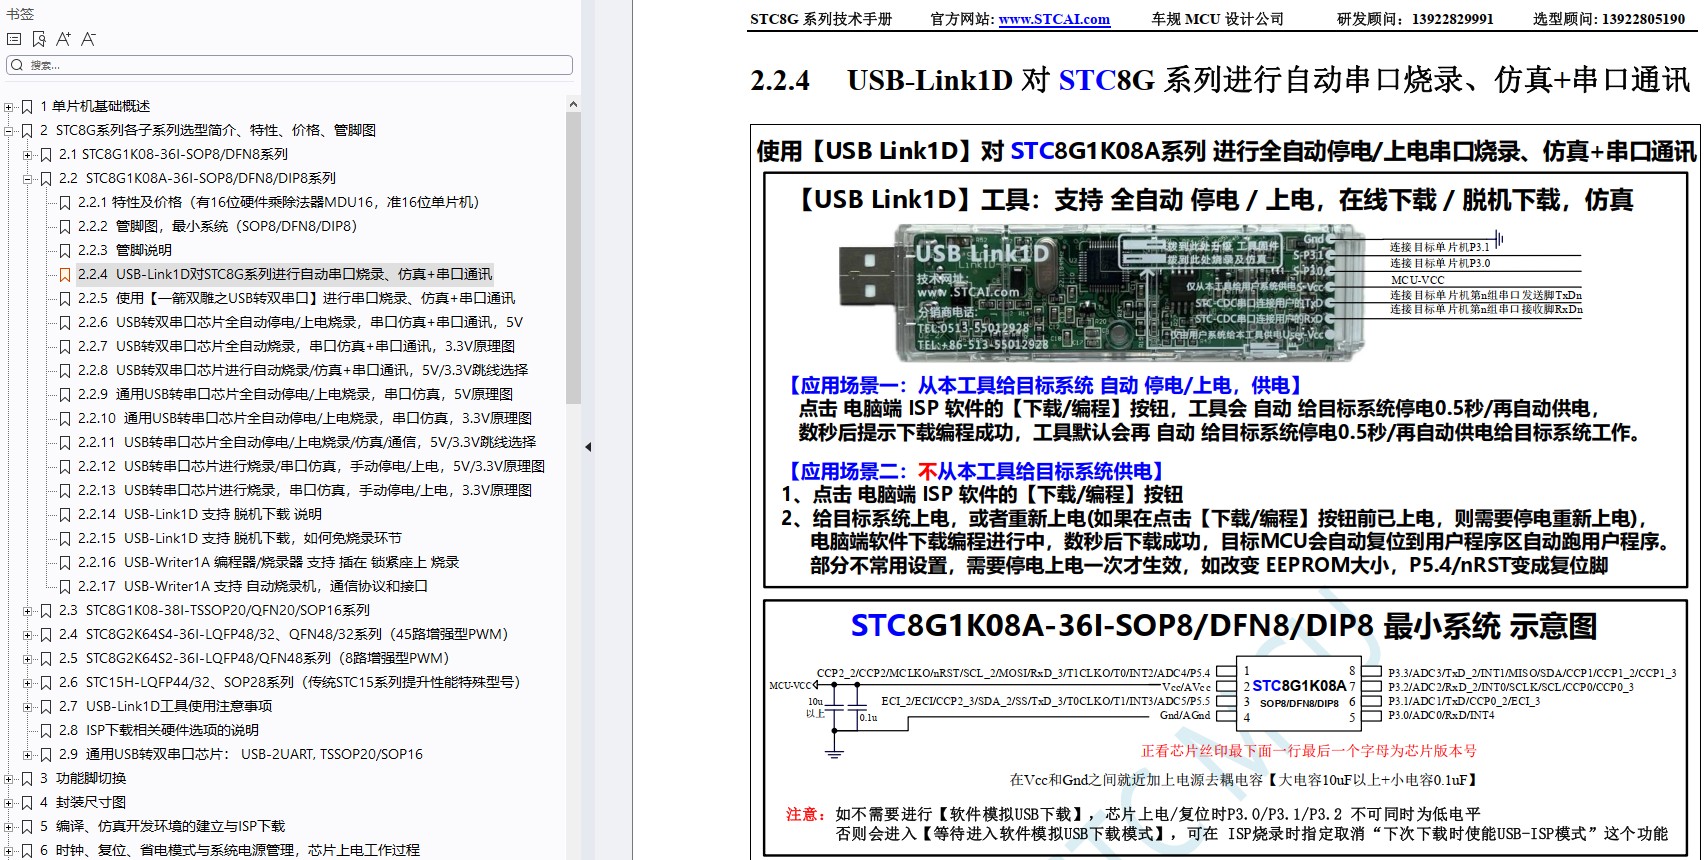Expand bookmark 2.7 USB-Link1D工具使用注意事项
Image resolution: width=1704 pixels, height=860 pixels.
(28, 706)
